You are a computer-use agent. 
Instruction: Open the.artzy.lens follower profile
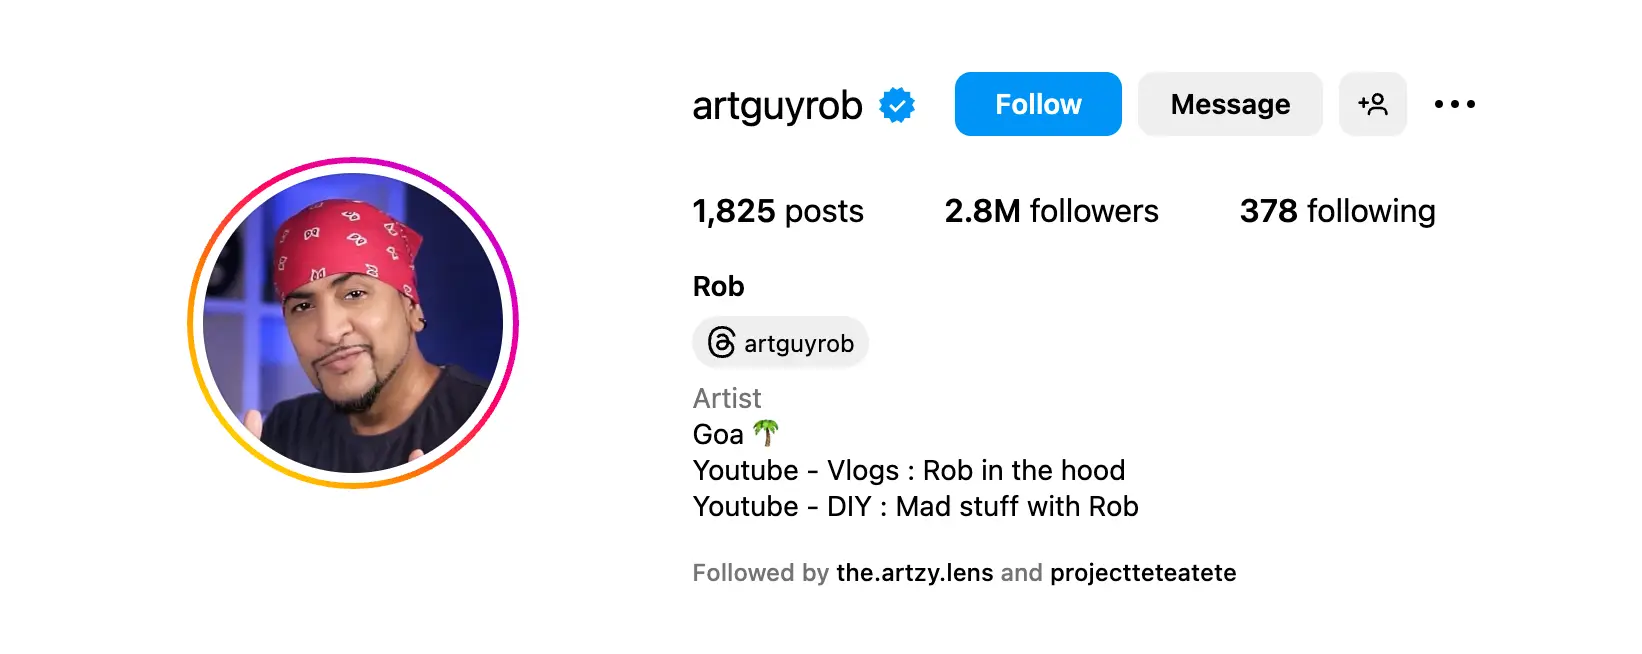(x=914, y=573)
